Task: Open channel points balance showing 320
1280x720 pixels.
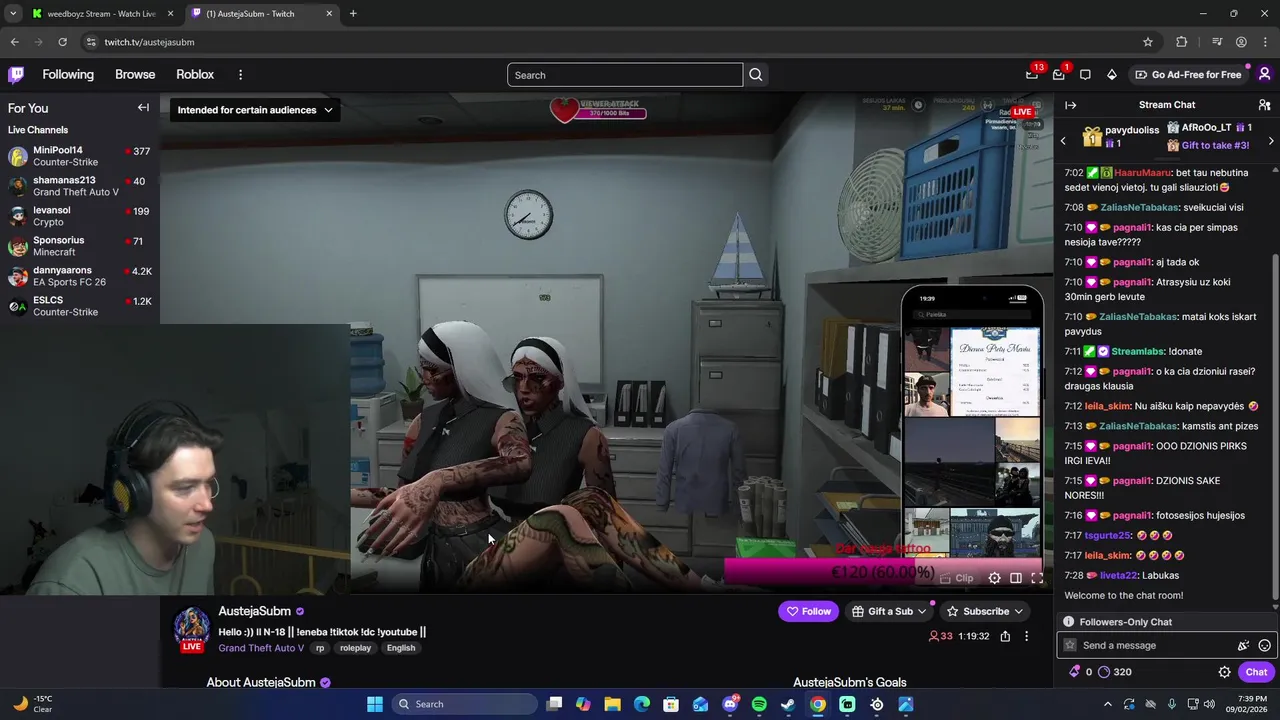Action: point(1115,672)
